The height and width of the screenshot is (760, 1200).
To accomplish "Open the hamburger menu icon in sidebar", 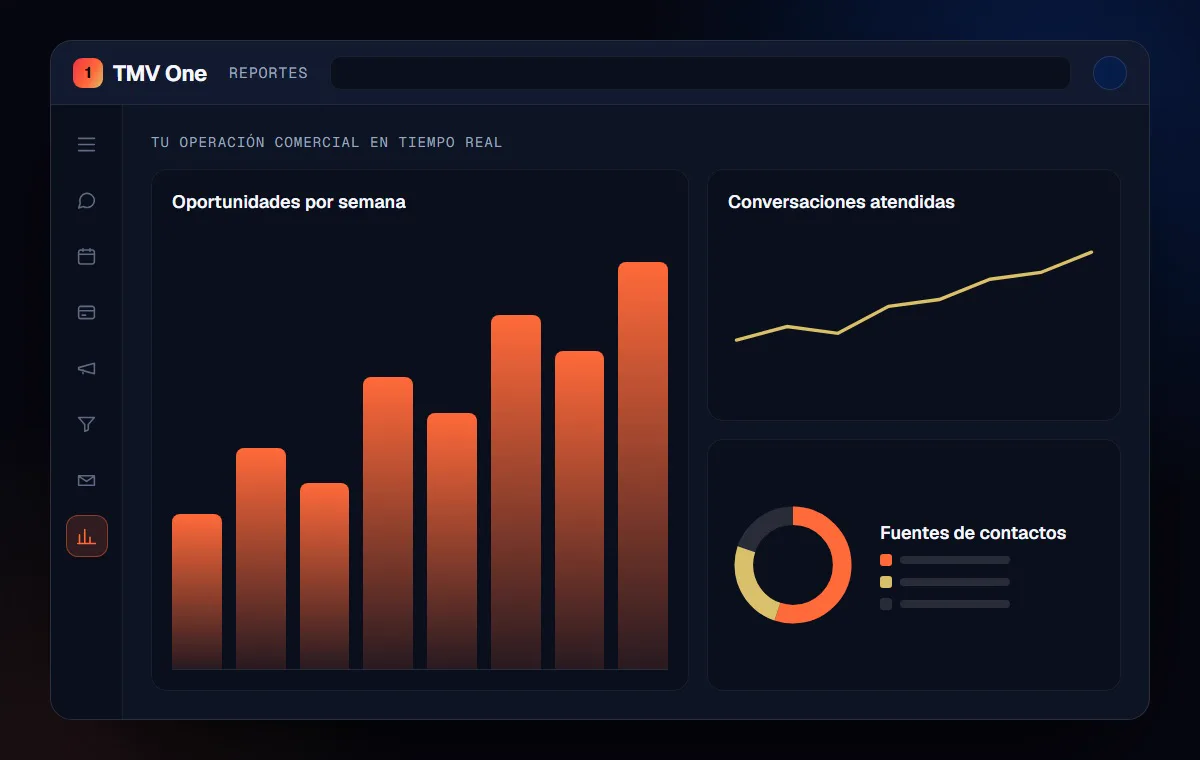I will (87, 145).
